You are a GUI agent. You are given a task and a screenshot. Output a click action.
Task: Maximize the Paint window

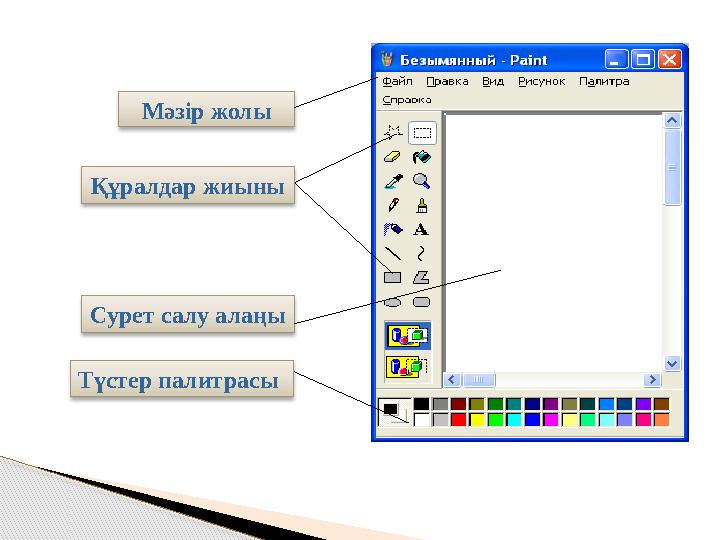pyautogui.click(x=643, y=59)
